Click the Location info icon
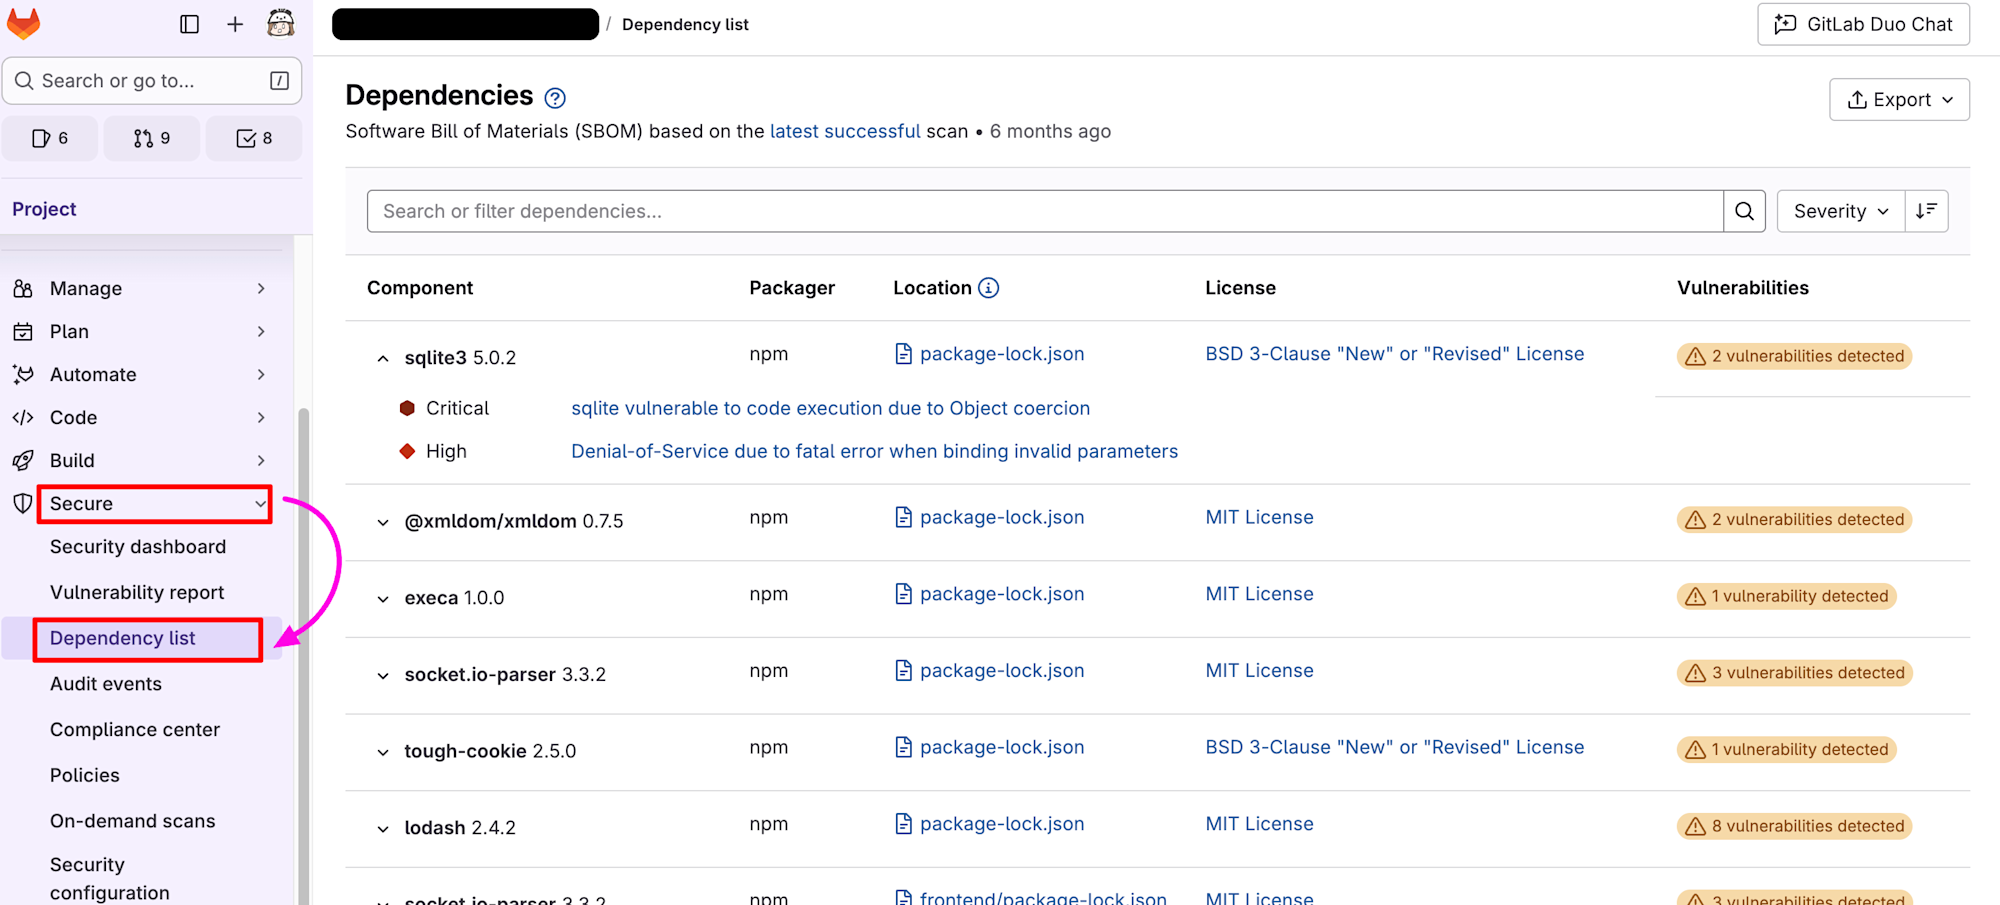The height and width of the screenshot is (905, 2000). [x=988, y=288]
